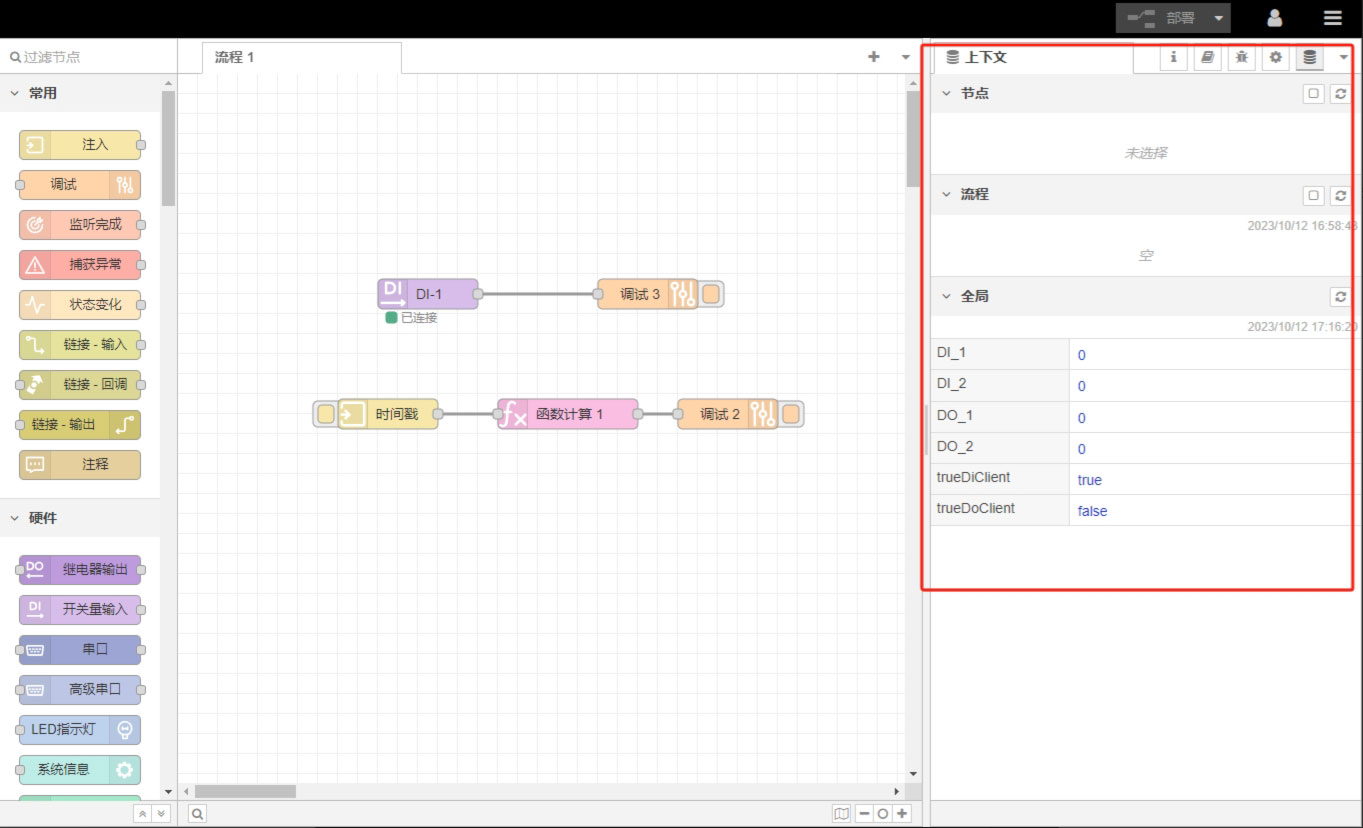Viewport: 1363px width, 828px height.
Task: Toggle the 调试 3 node output button
Action: [x=711, y=294]
